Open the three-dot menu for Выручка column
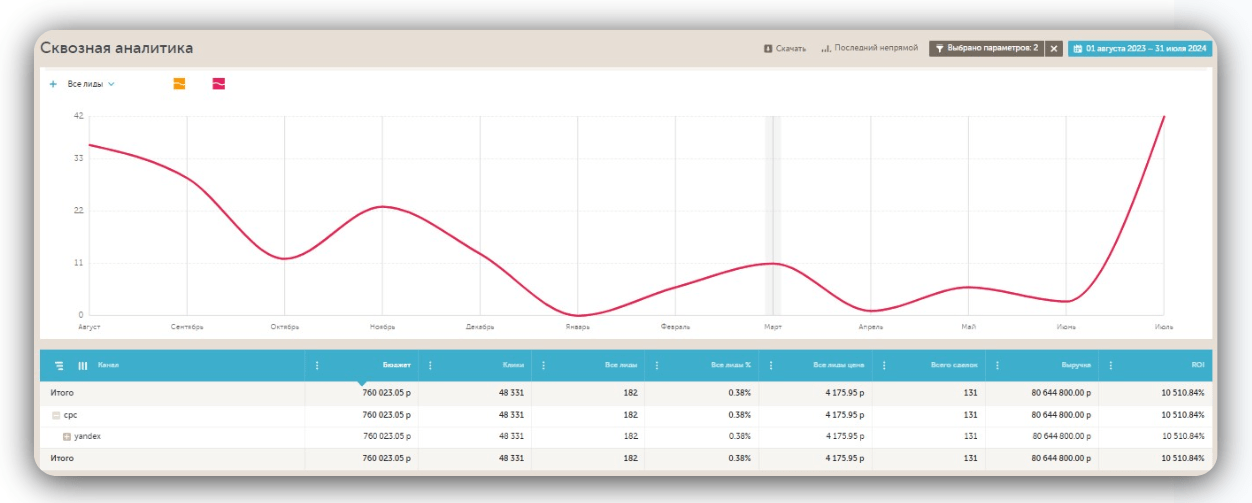1252x503 pixels. pyautogui.click(x=998, y=366)
